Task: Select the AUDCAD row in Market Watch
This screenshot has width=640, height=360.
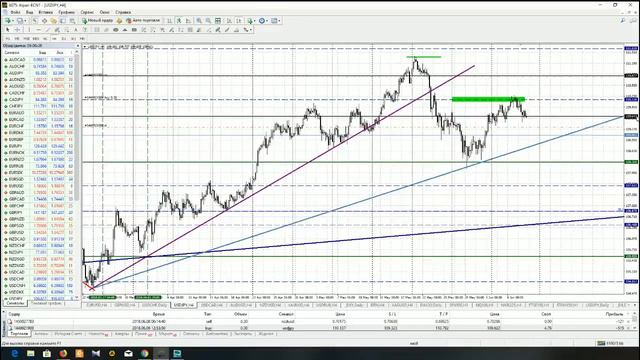Action: [x=39, y=60]
